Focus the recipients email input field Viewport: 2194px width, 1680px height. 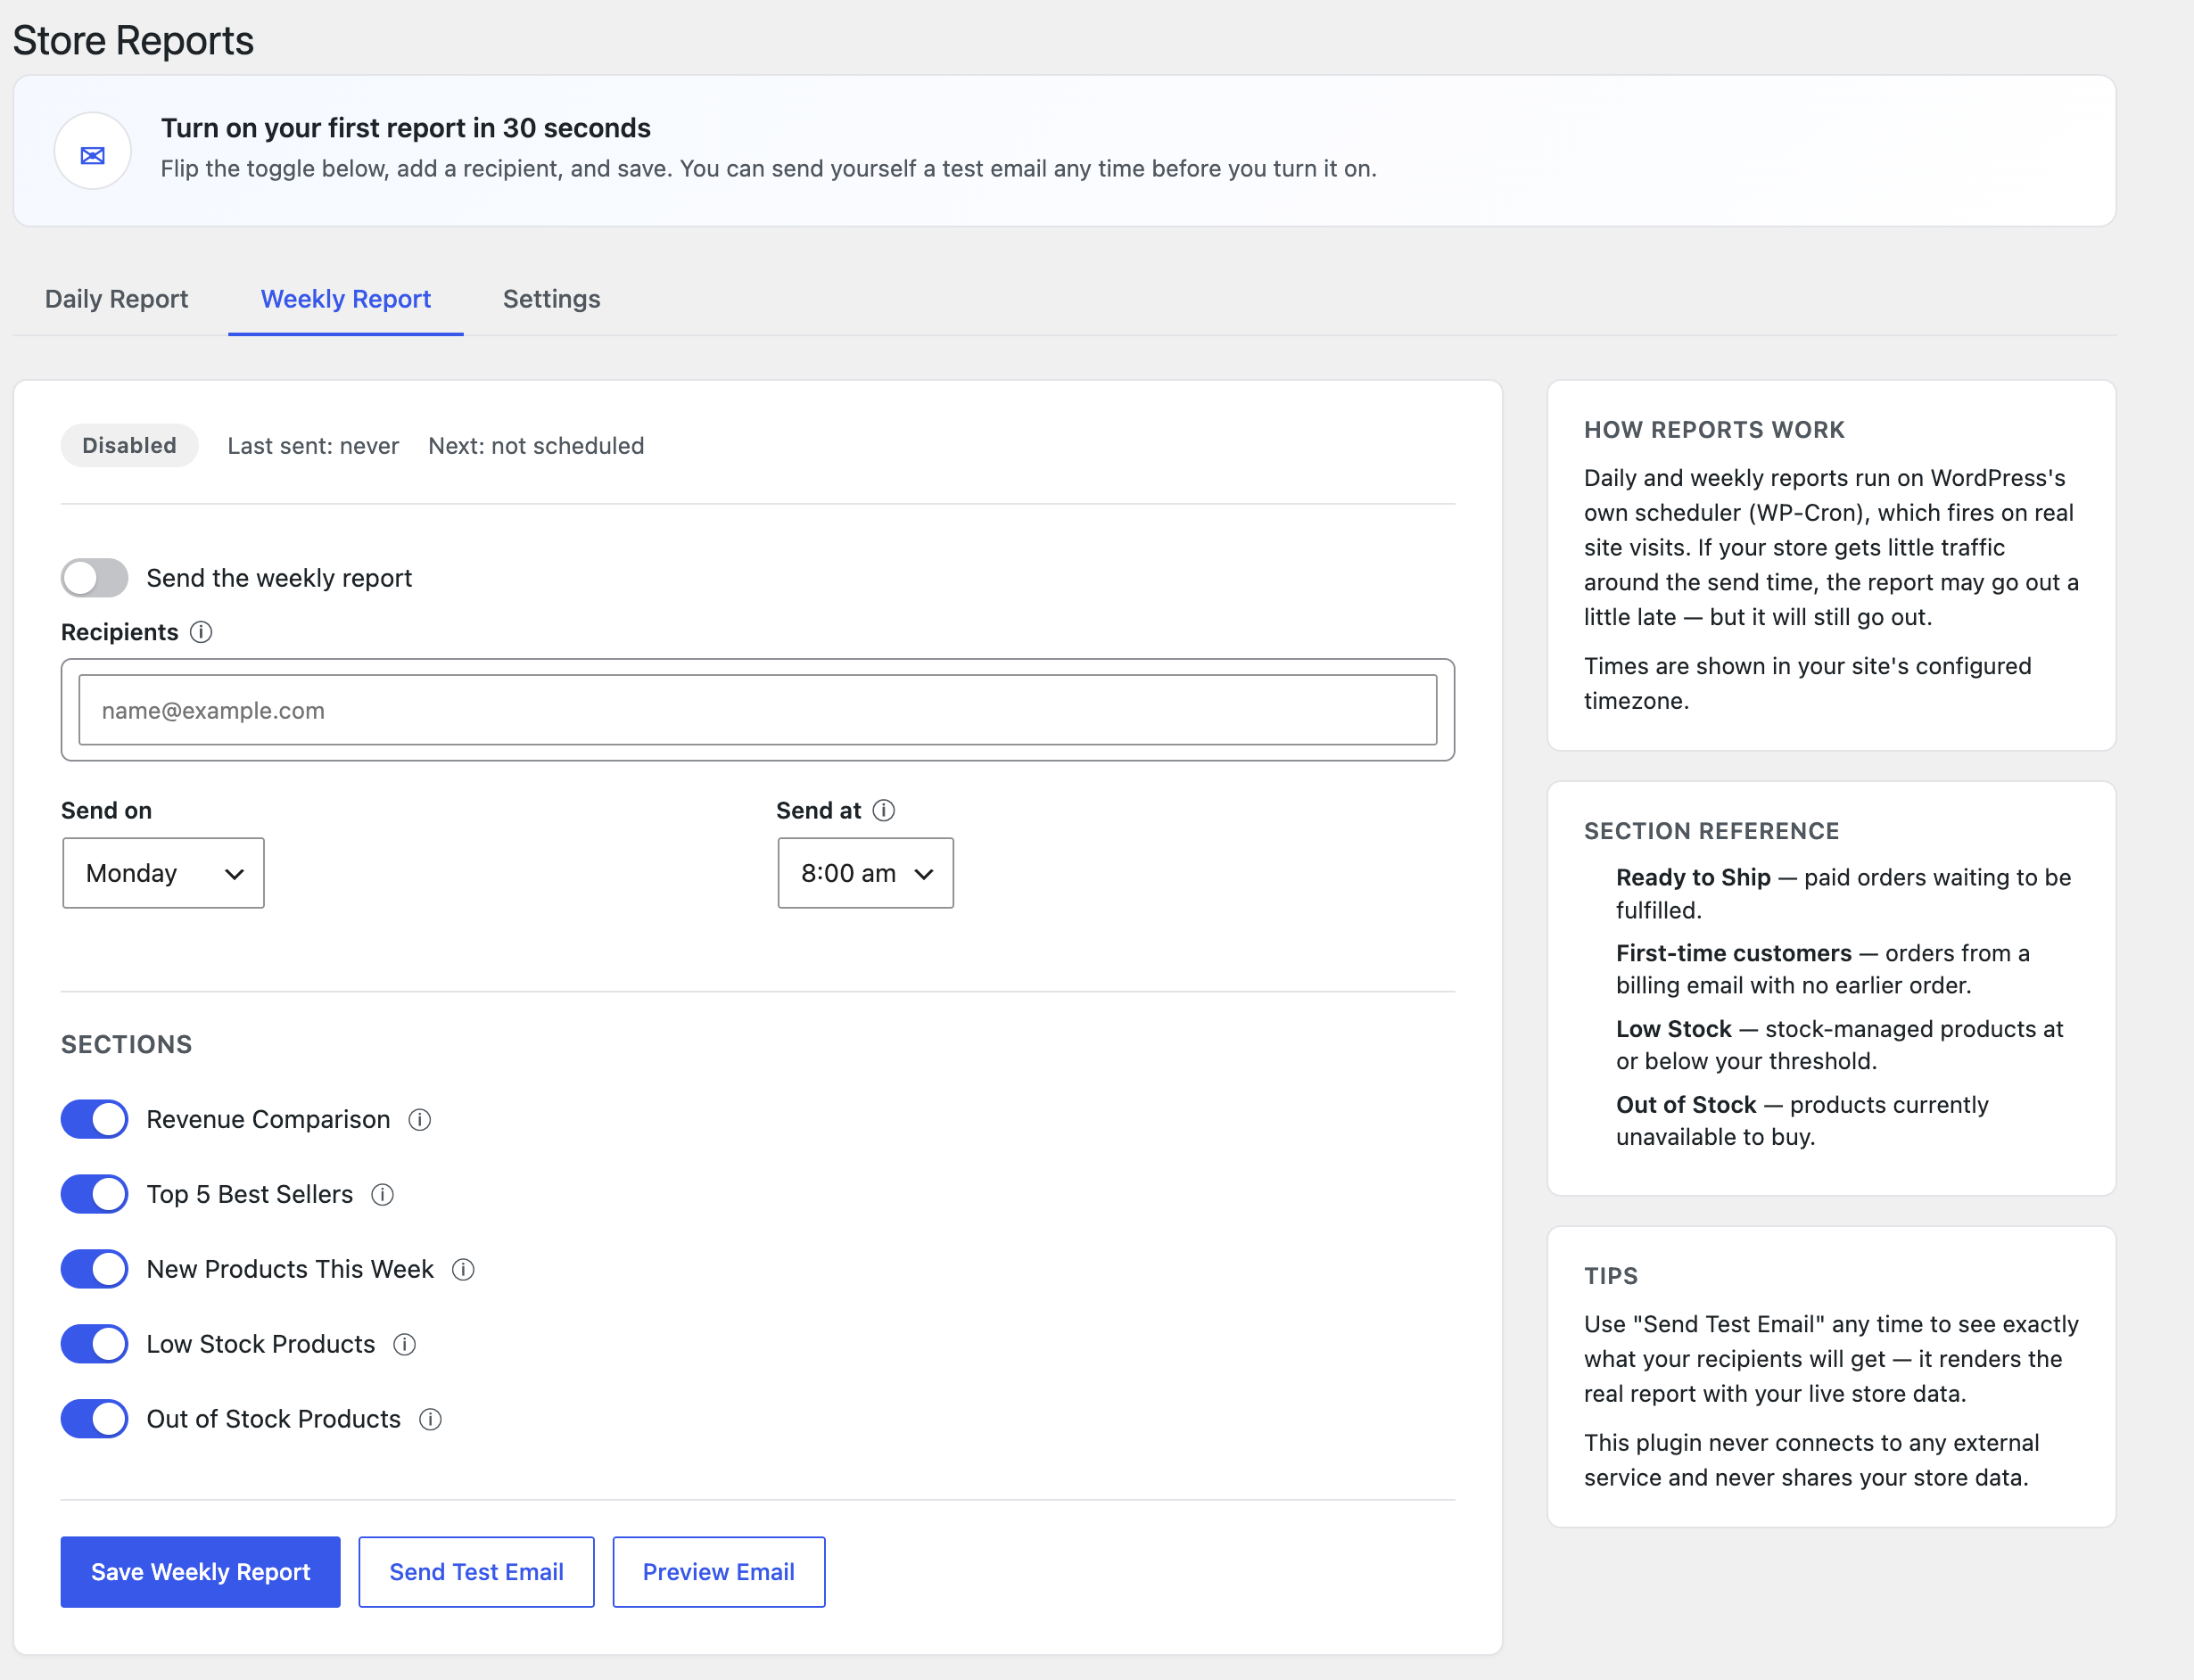[x=758, y=710]
